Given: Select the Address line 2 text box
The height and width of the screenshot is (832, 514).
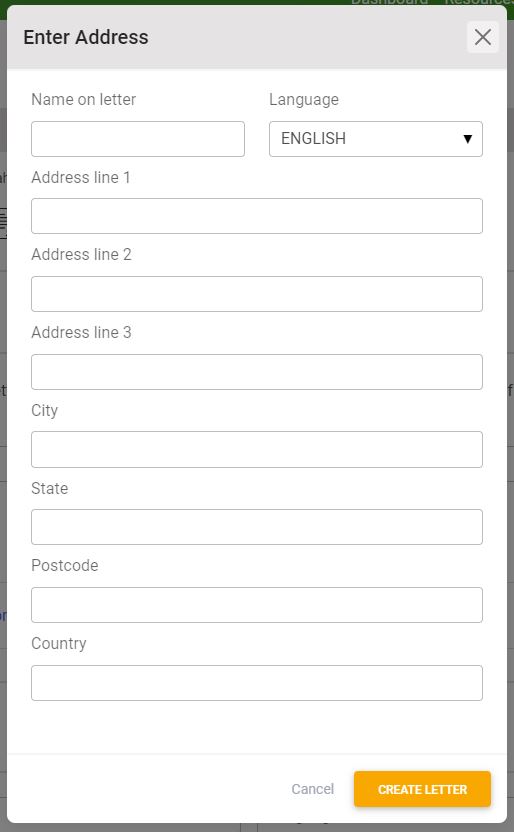Looking at the screenshot, I should tap(257, 294).
